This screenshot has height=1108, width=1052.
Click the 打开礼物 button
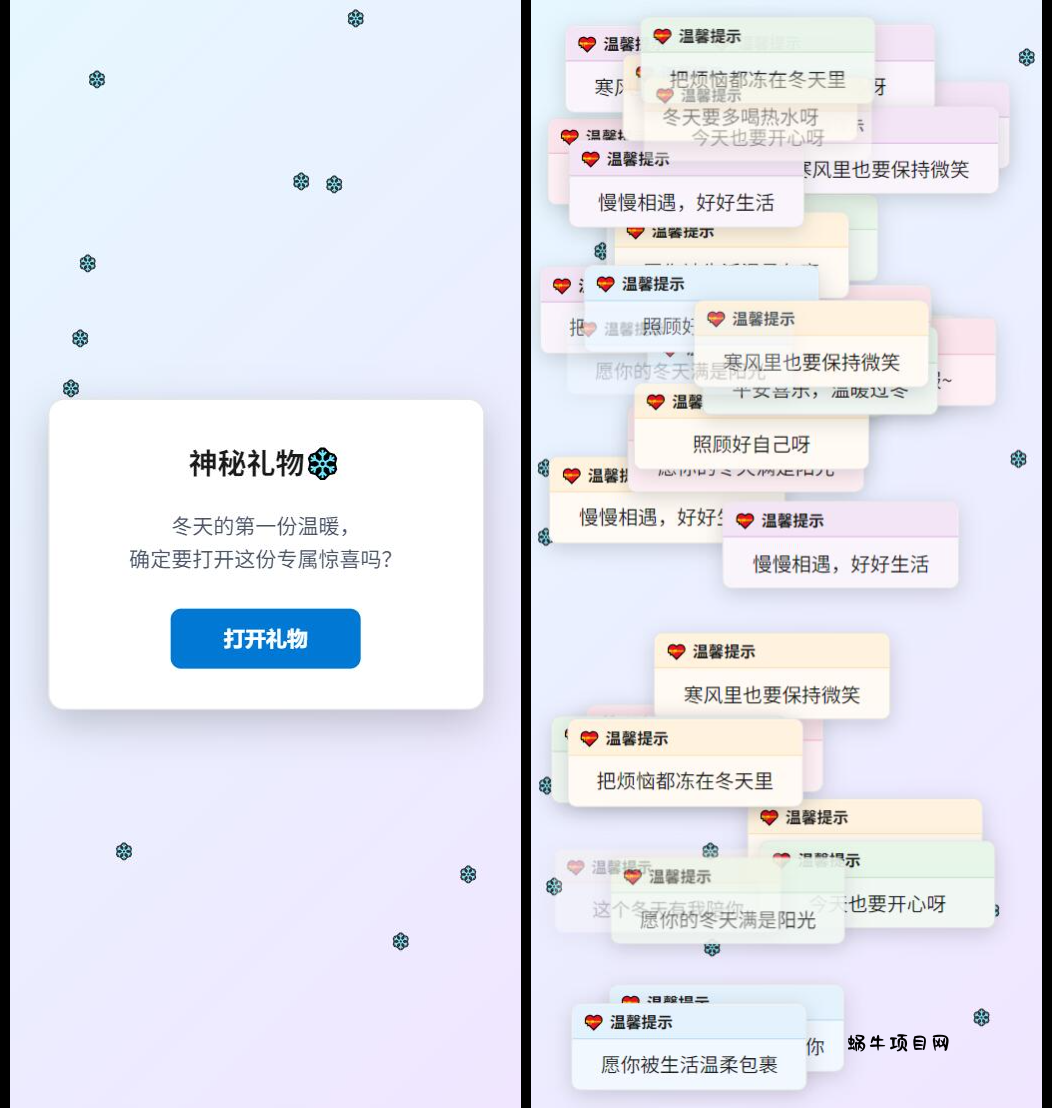point(266,638)
